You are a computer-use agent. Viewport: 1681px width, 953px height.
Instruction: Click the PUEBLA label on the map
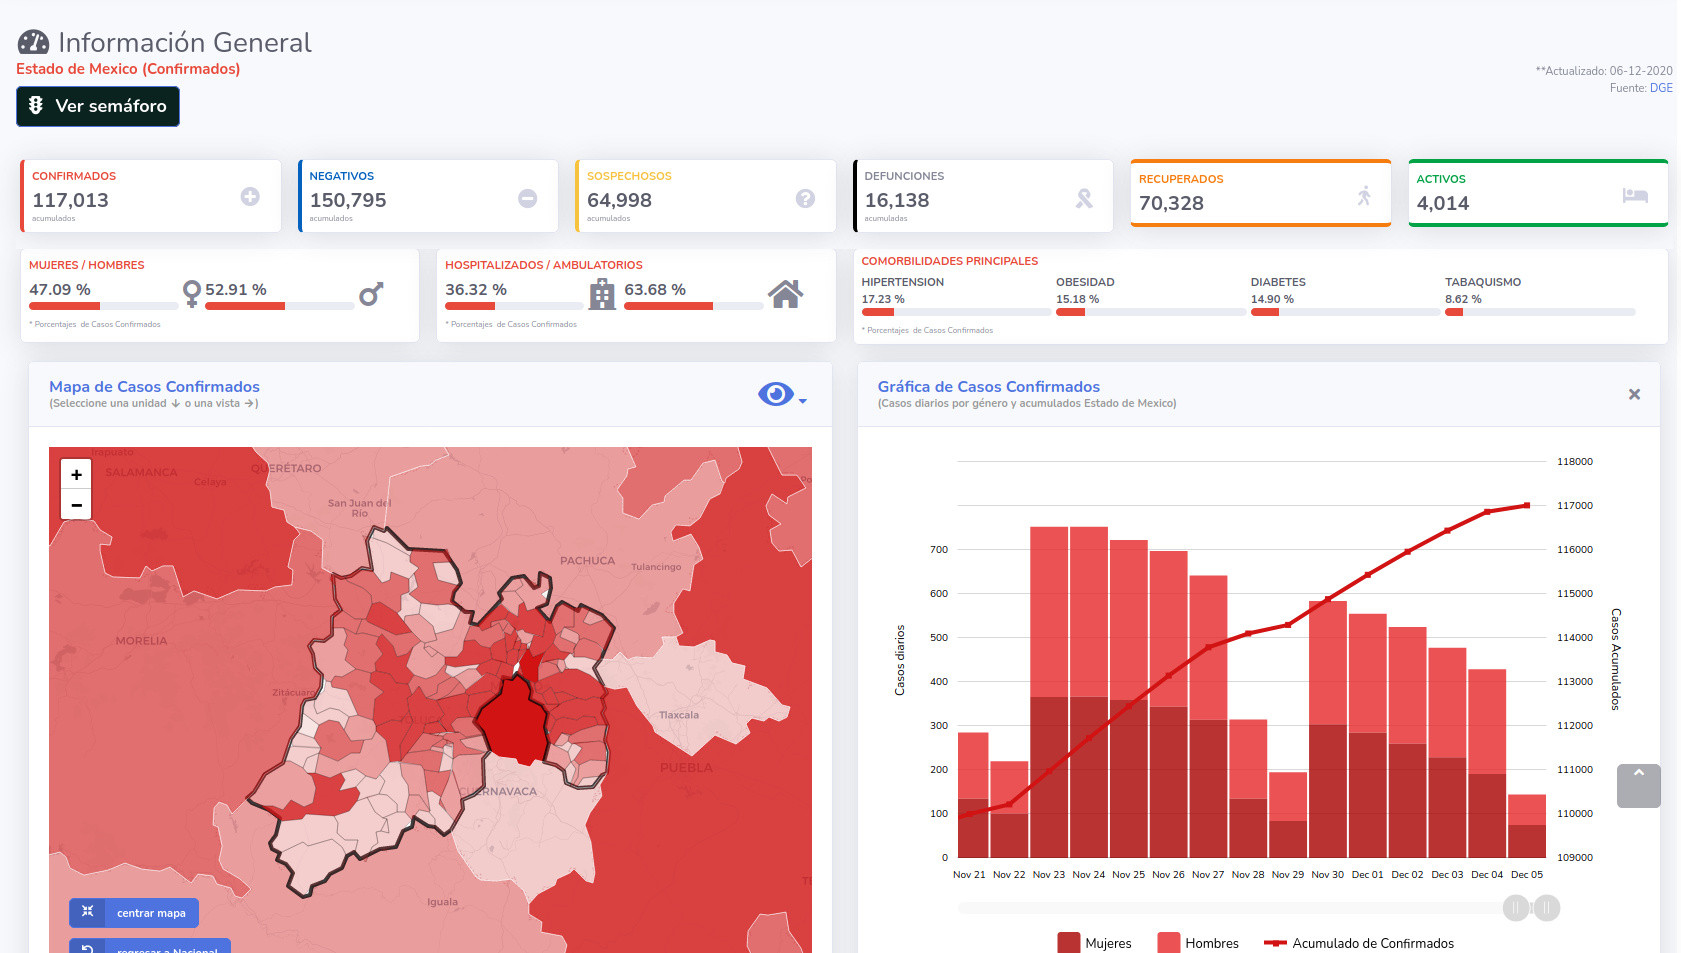coord(686,768)
